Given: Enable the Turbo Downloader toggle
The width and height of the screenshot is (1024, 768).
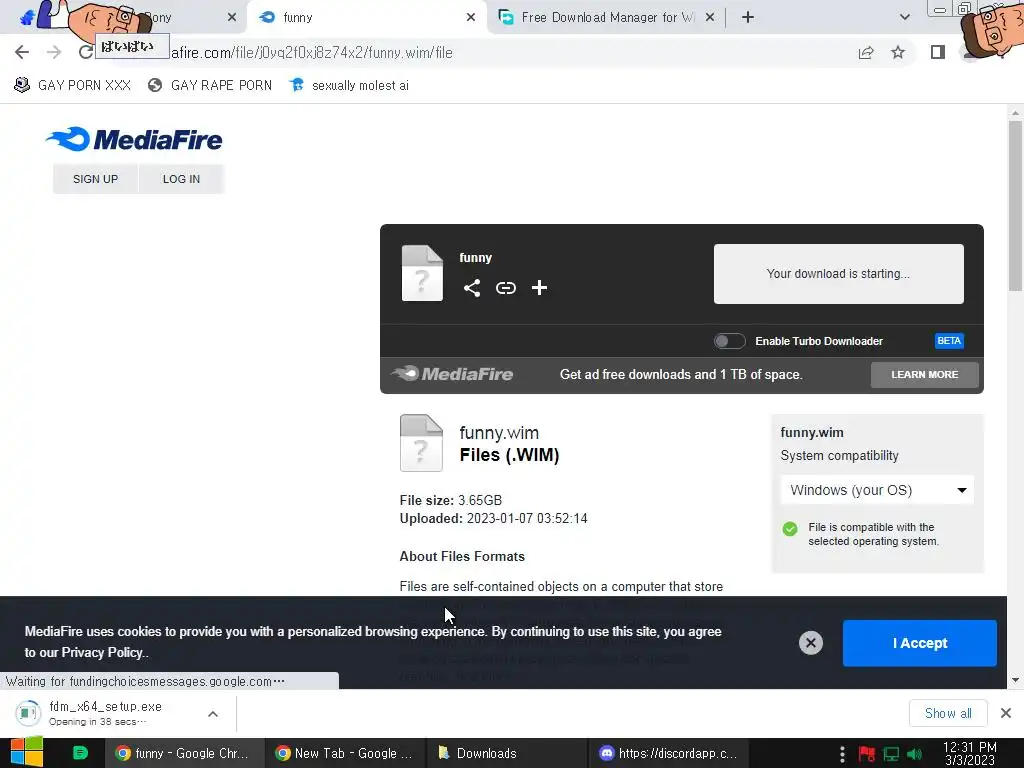Looking at the screenshot, I should pos(729,341).
